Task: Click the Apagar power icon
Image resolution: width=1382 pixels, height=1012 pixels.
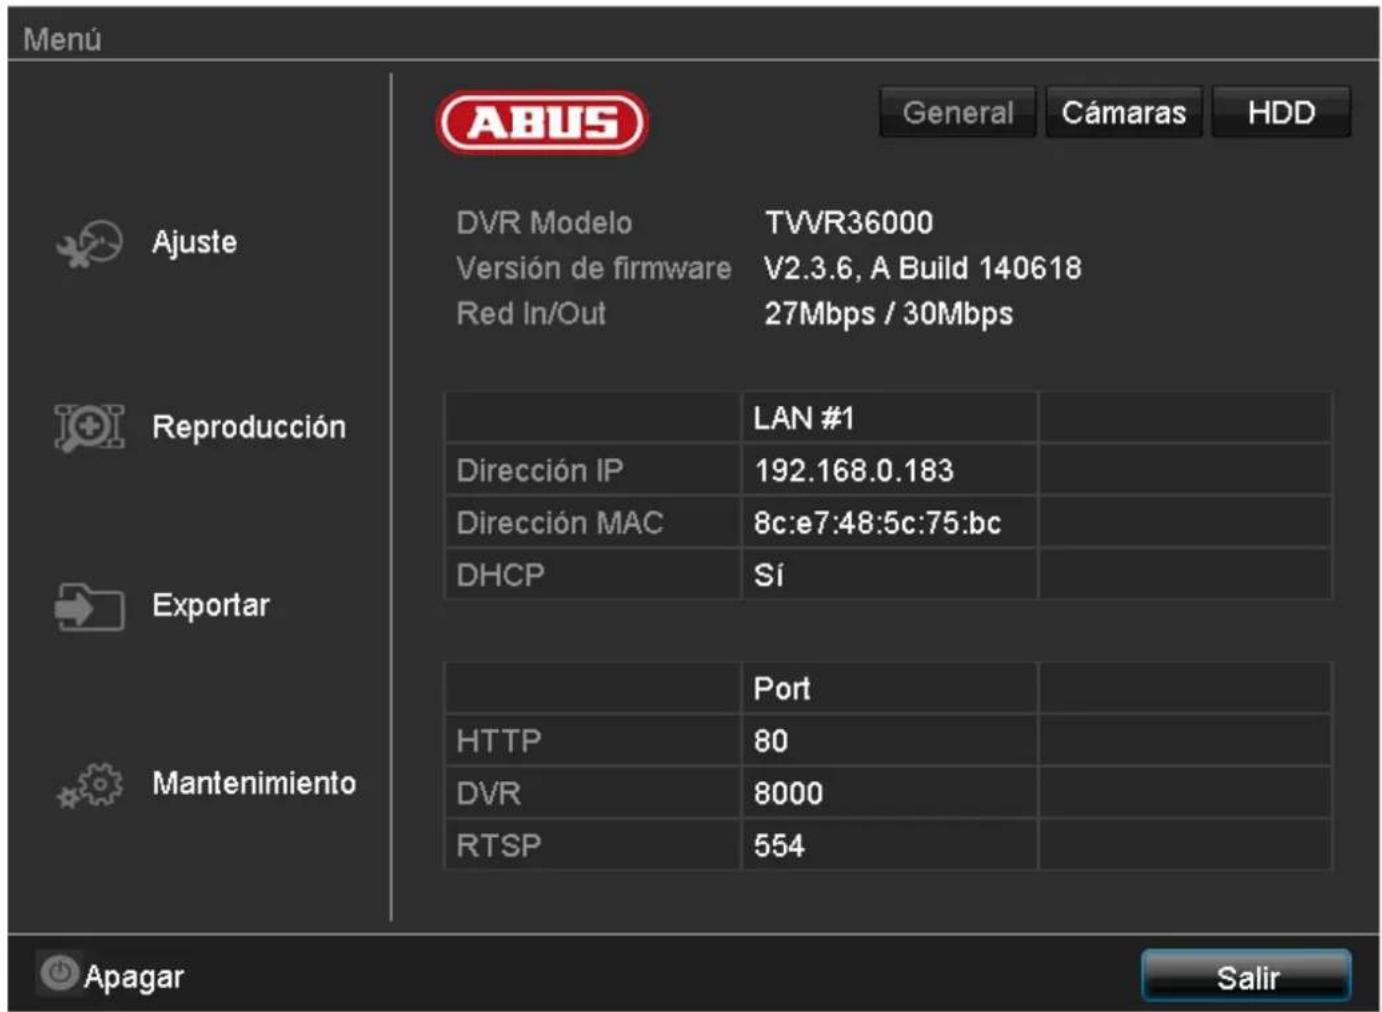Action: pyautogui.click(x=59, y=973)
